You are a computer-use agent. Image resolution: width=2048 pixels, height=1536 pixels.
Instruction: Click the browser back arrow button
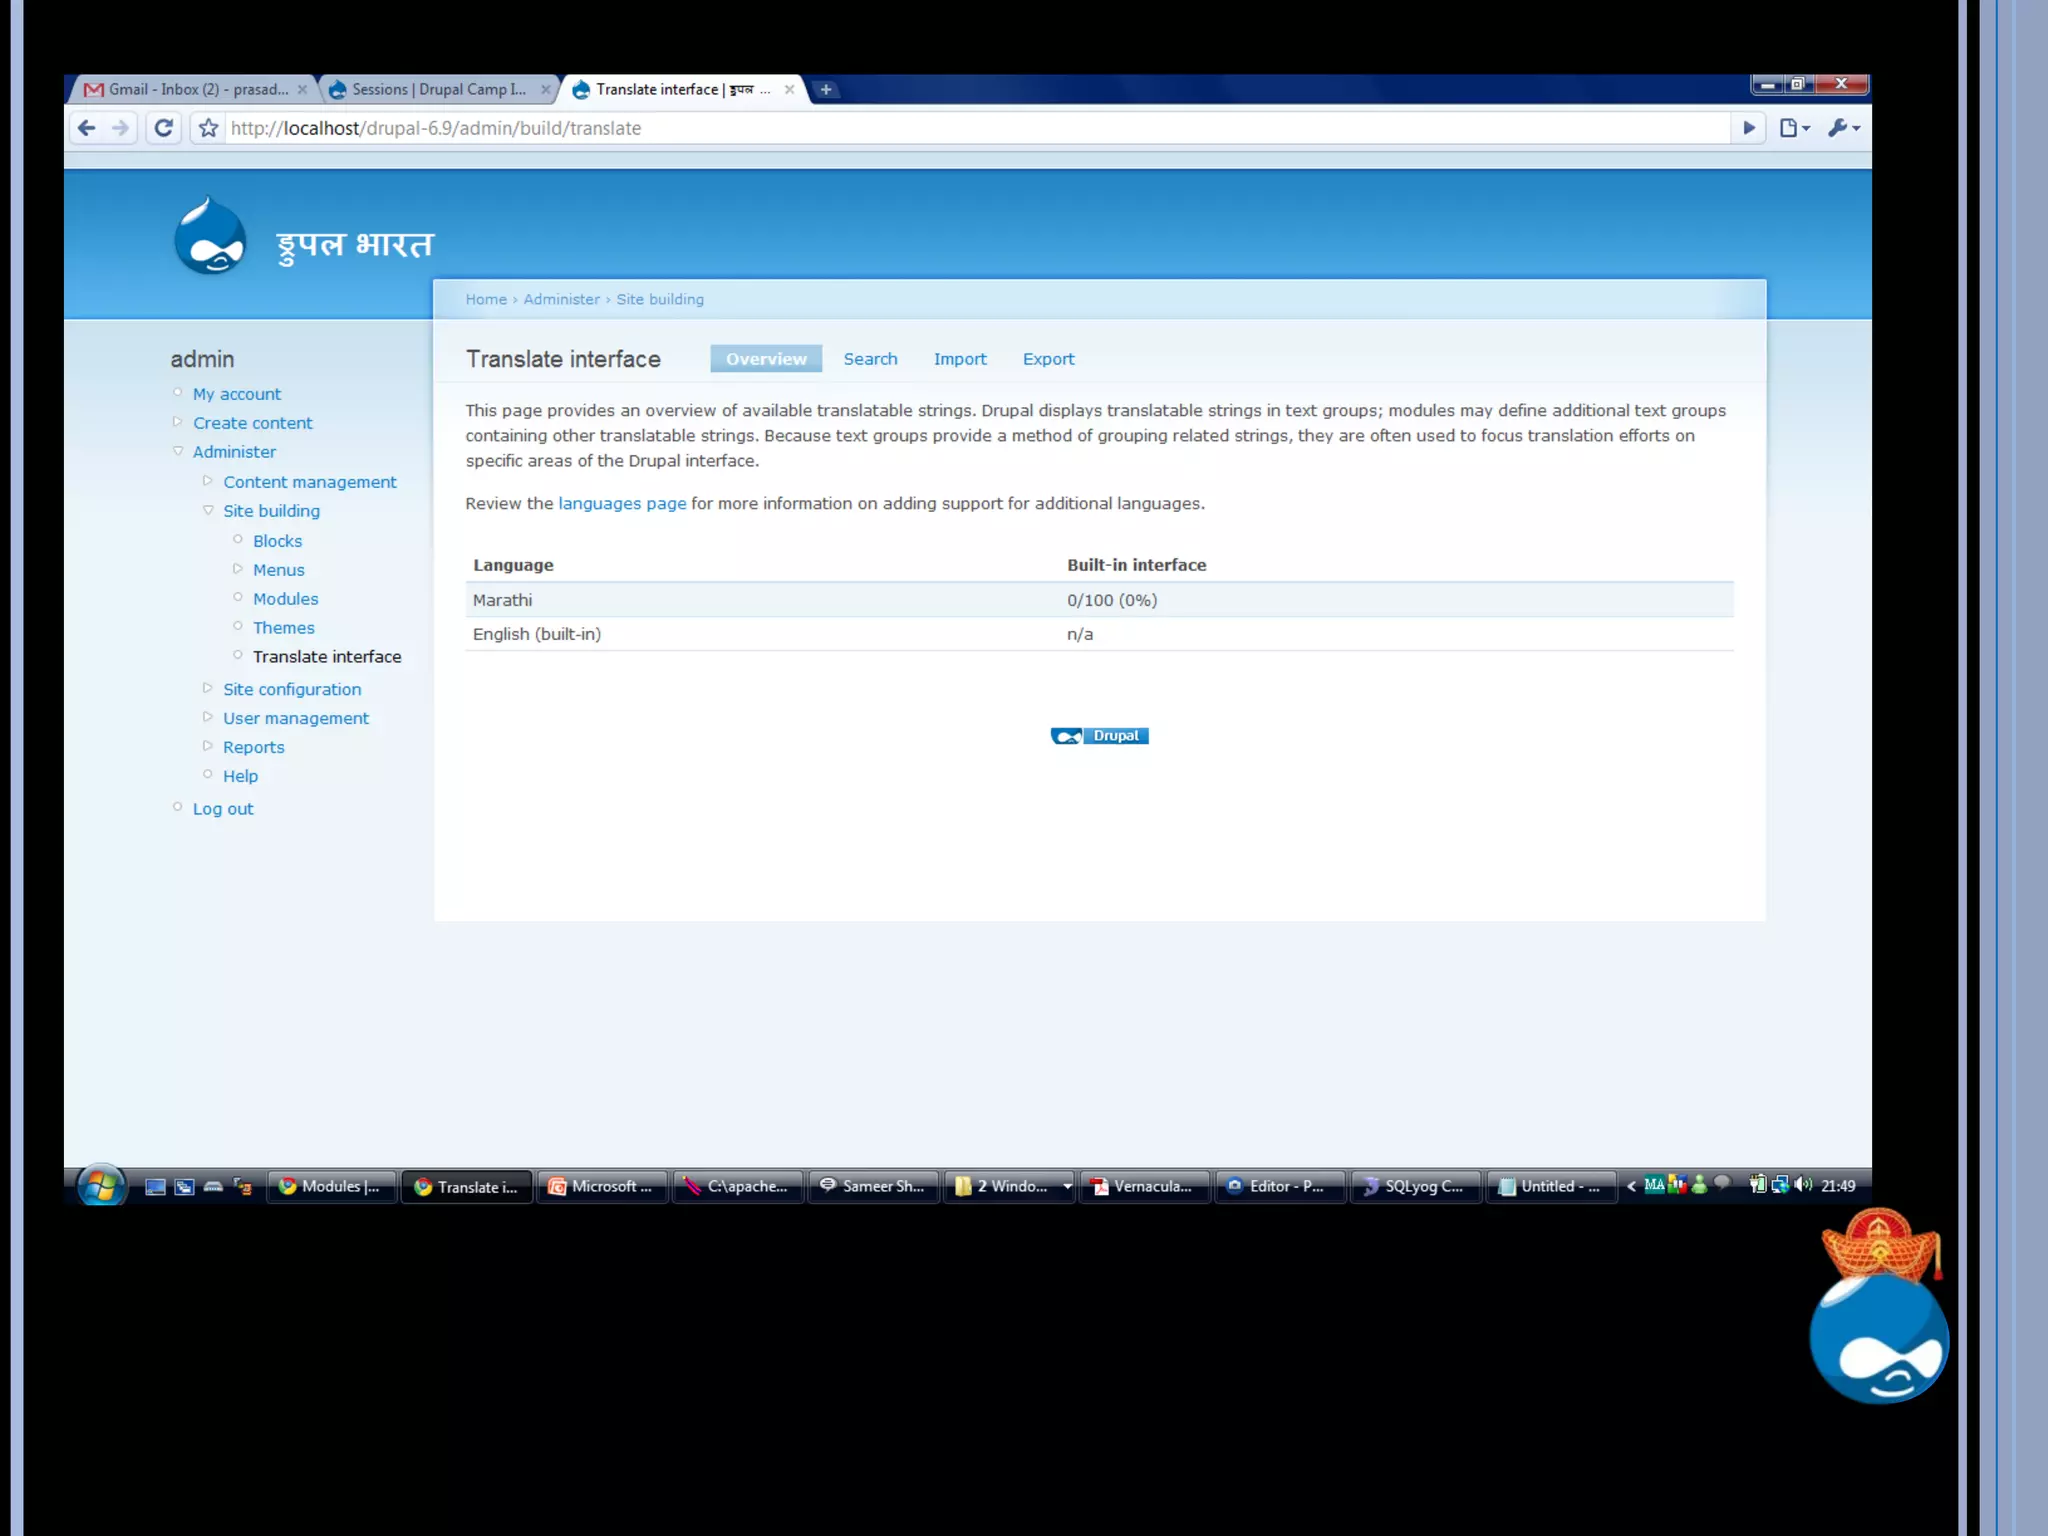click(87, 128)
